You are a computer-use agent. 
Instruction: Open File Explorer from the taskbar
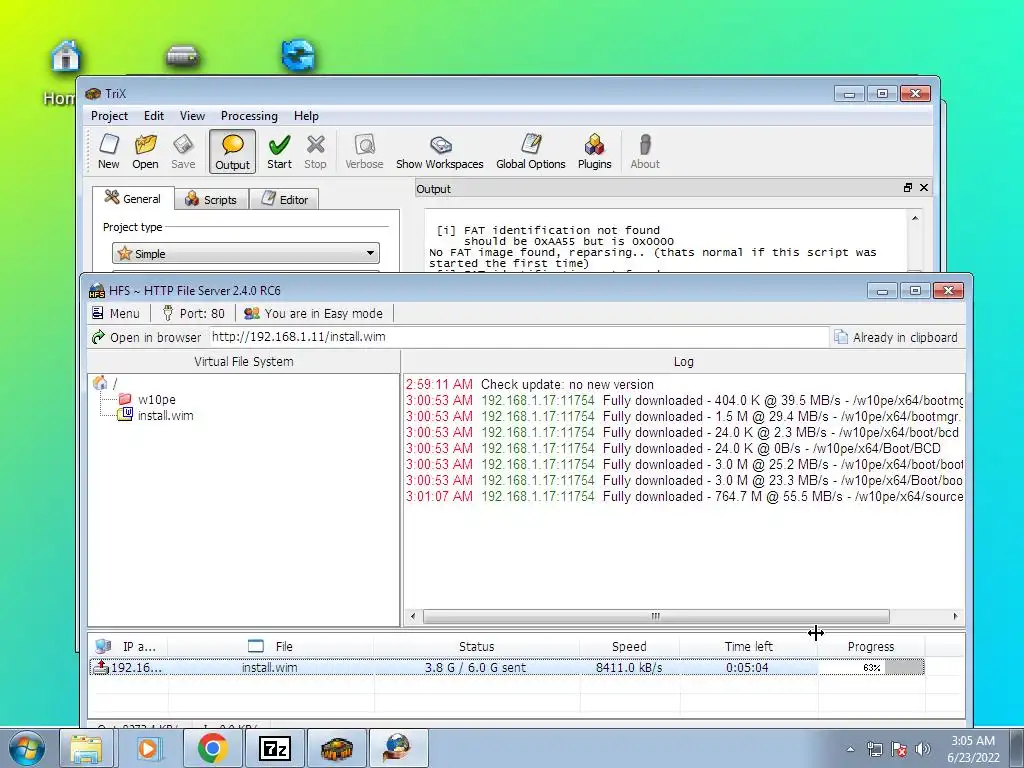coord(86,749)
